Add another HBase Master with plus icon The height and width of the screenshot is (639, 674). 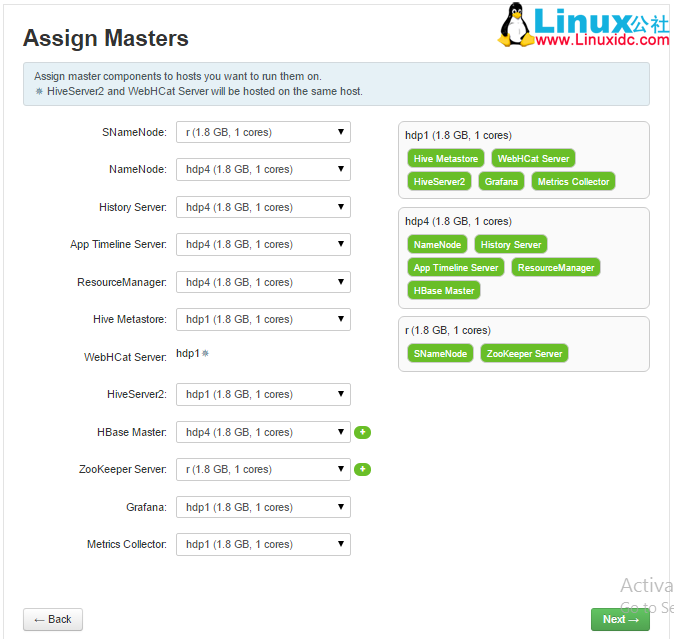click(x=362, y=432)
